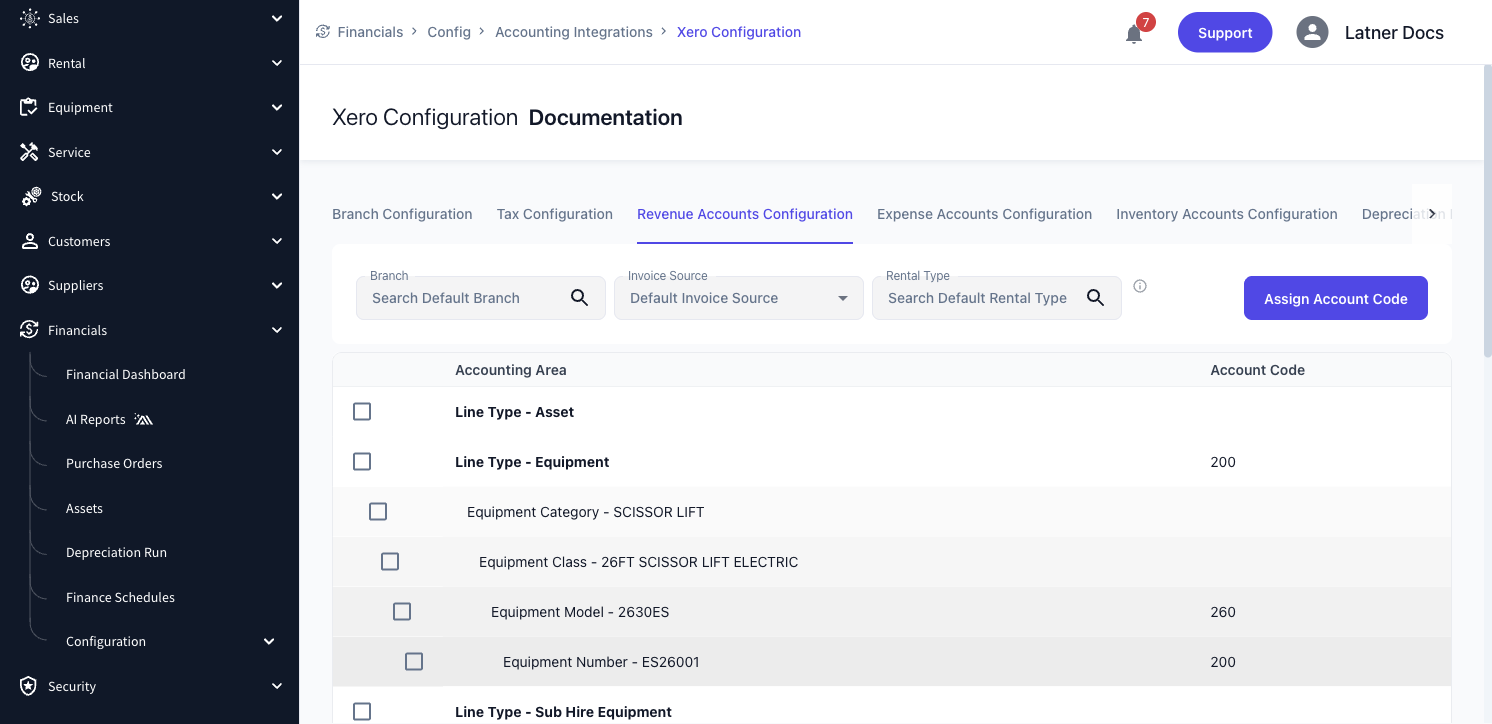Switch to Branch Configuration tab
Image resolution: width=1492 pixels, height=724 pixels.
tap(402, 214)
